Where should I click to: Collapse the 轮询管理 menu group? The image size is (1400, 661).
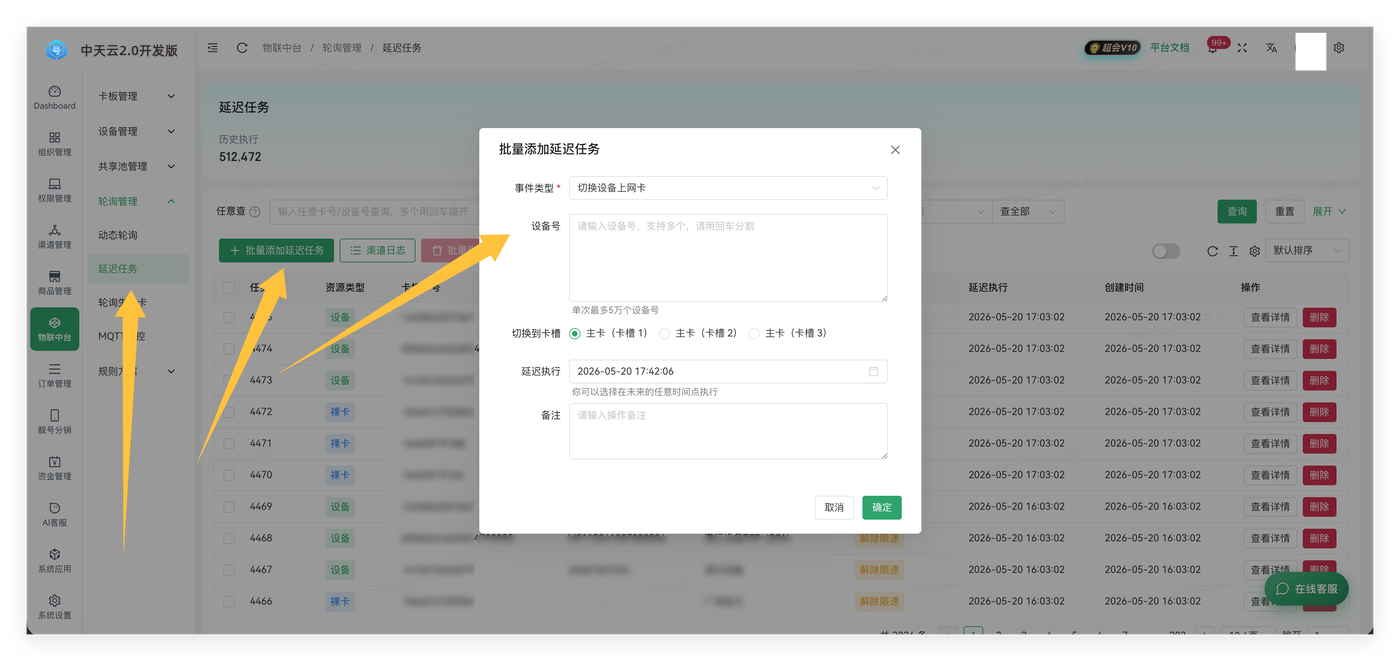click(x=137, y=201)
